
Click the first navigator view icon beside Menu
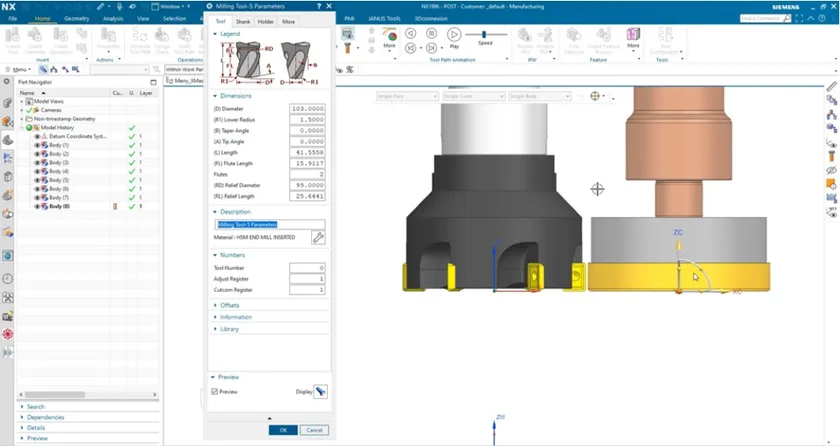[43, 69]
